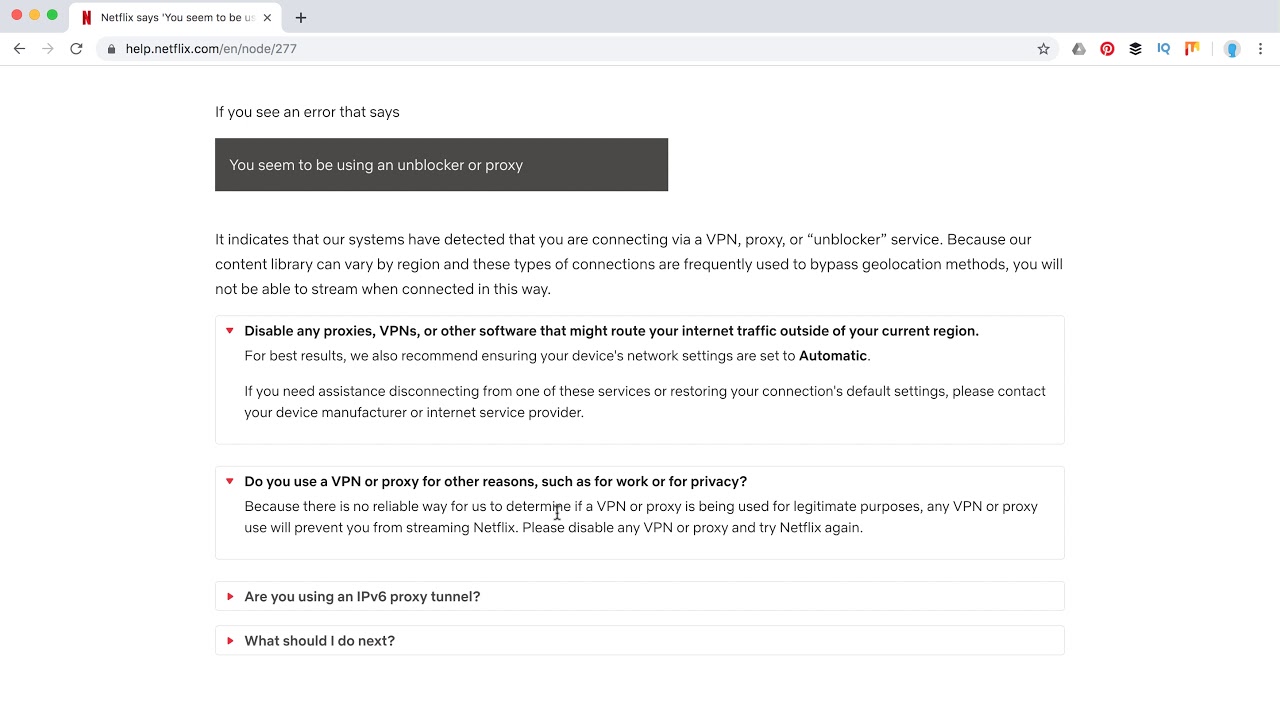Close the Netflix help tab

click(267, 17)
